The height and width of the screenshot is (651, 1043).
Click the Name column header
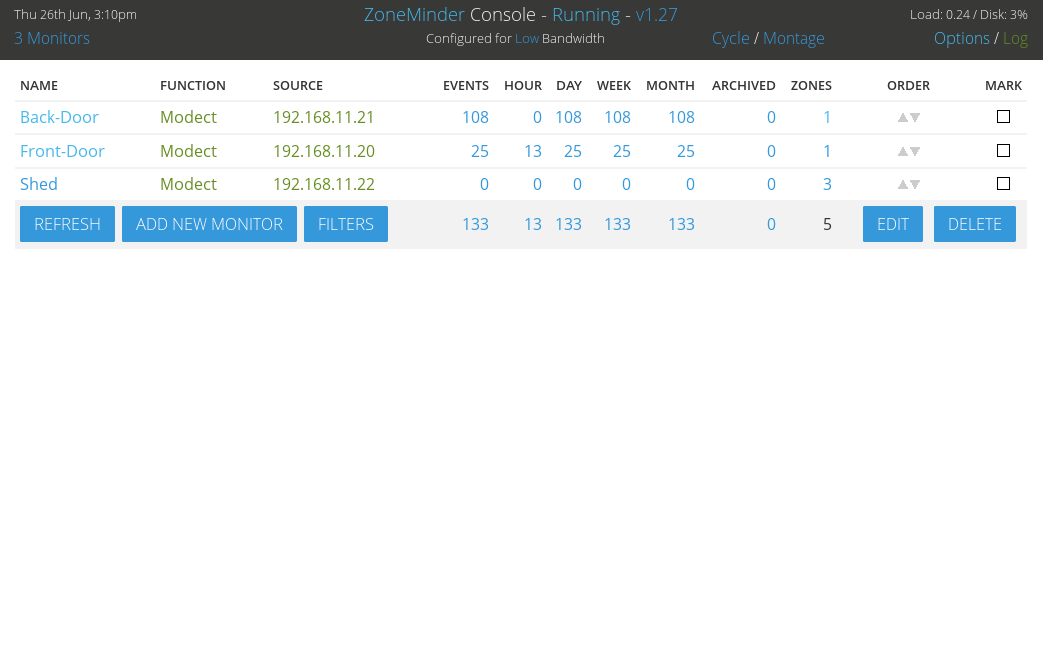[x=39, y=85]
